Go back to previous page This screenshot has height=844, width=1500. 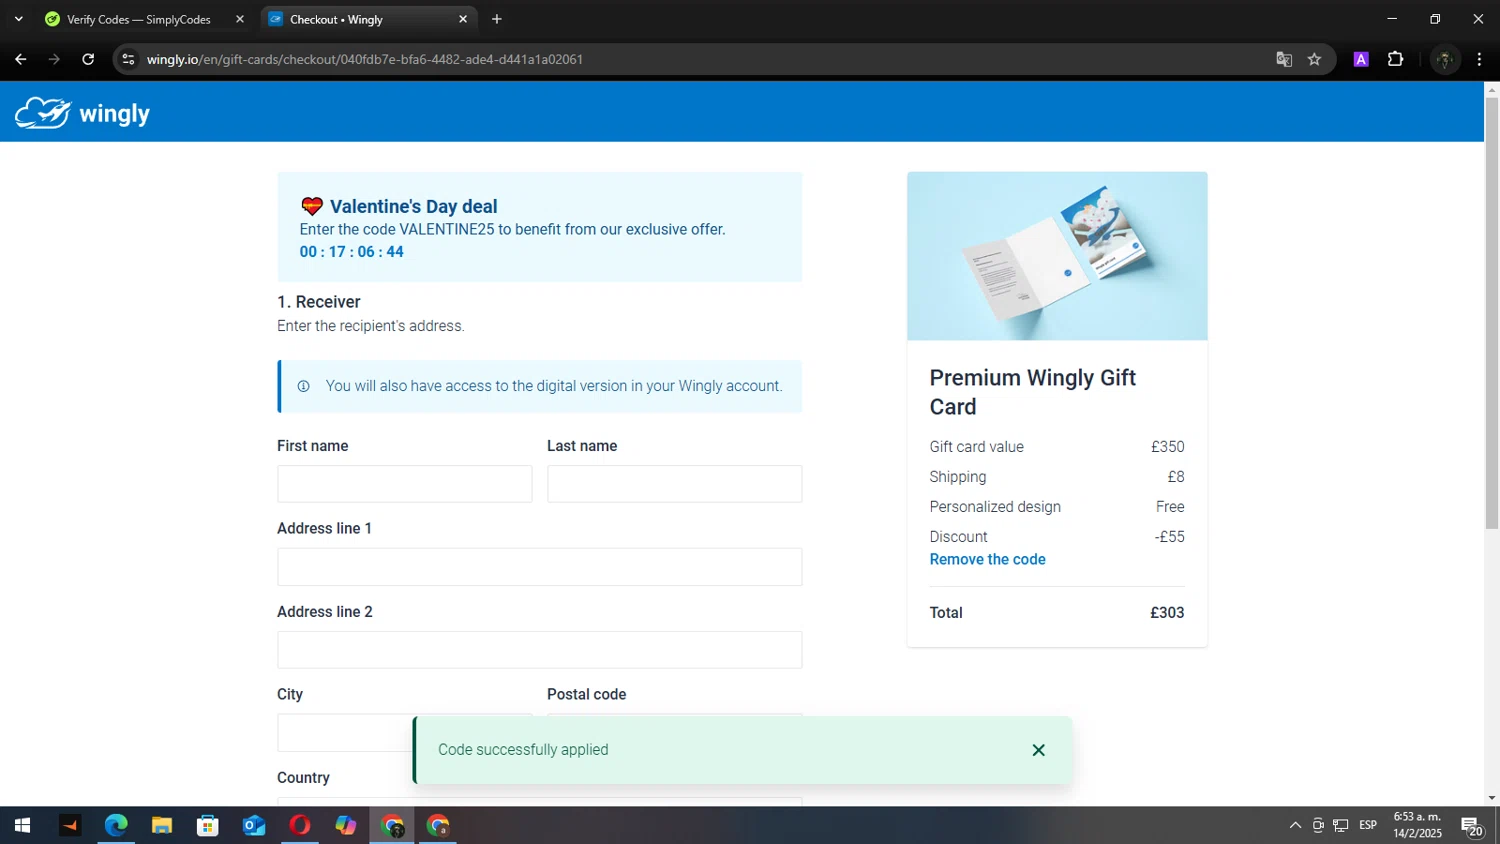pos(21,59)
